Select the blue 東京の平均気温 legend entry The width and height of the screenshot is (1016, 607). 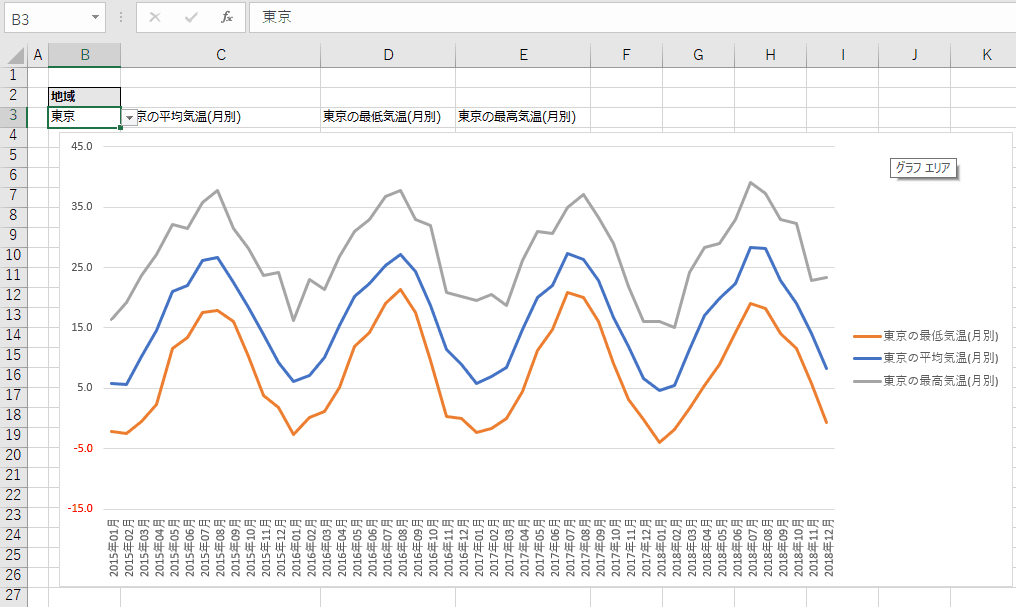point(940,358)
